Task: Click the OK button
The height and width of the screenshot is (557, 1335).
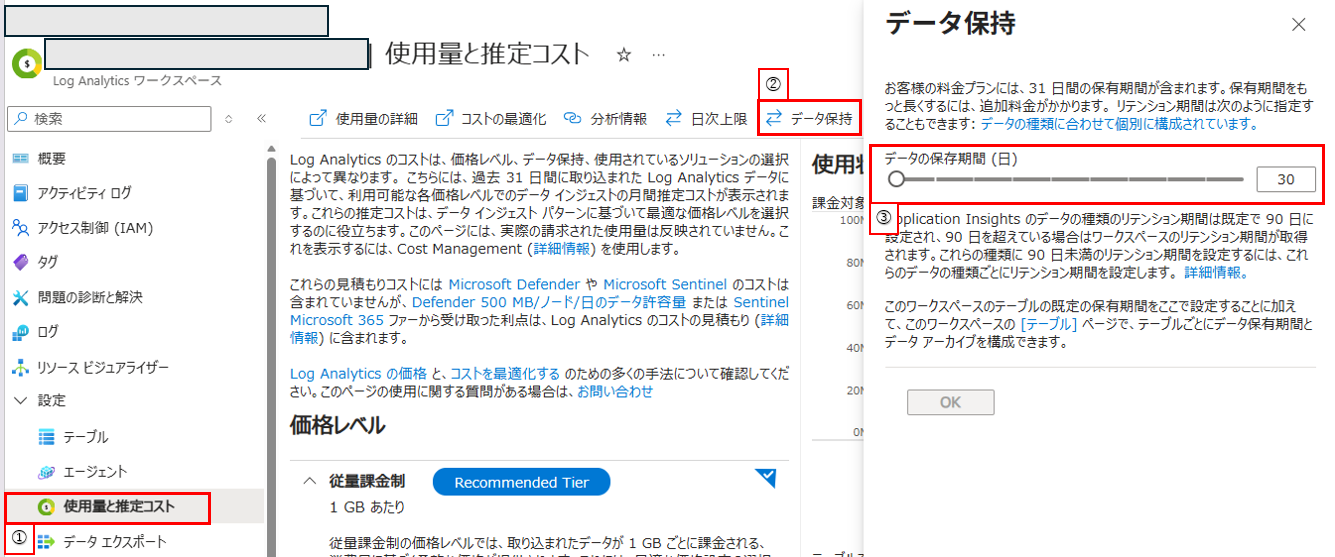Action: 950,402
